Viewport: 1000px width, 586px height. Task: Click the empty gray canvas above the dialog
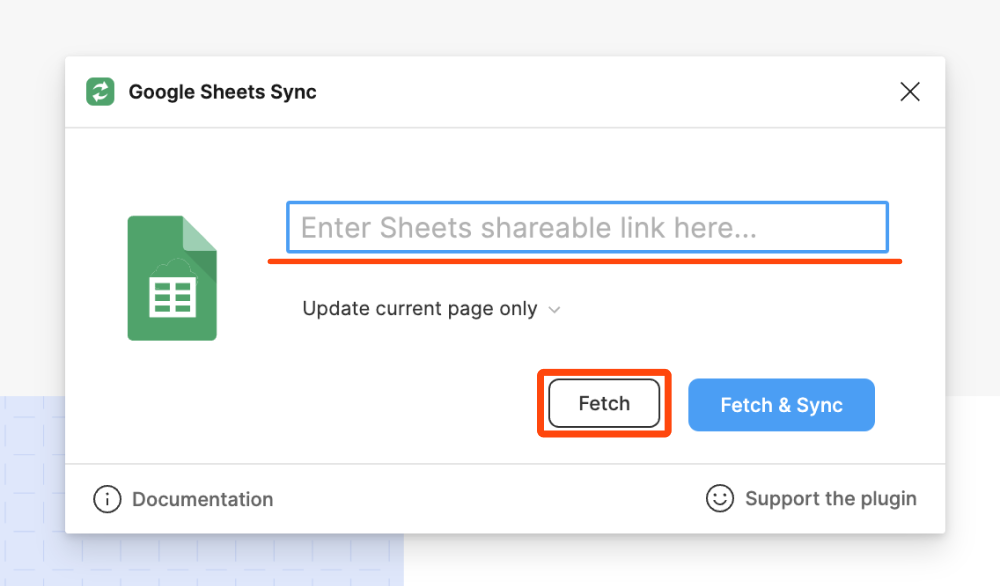tap(500, 25)
